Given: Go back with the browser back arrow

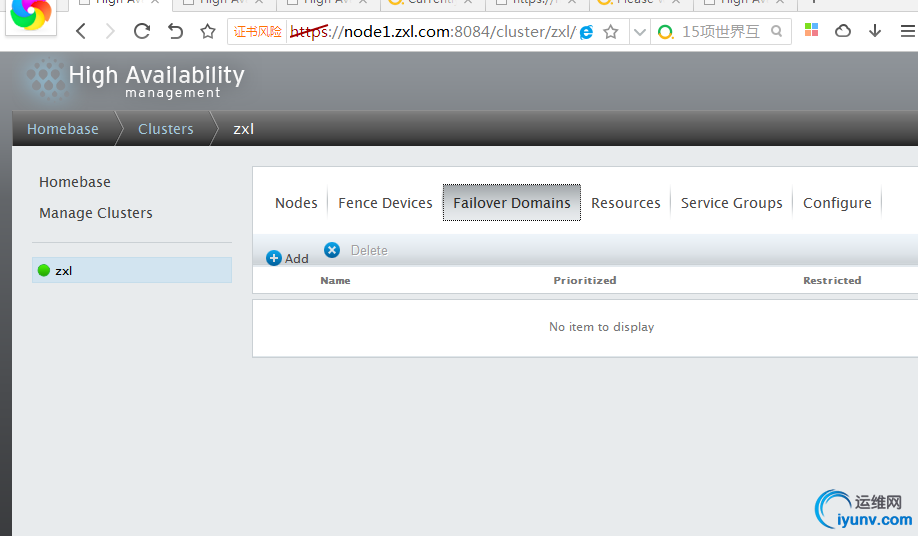Looking at the screenshot, I should coord(81,31).
